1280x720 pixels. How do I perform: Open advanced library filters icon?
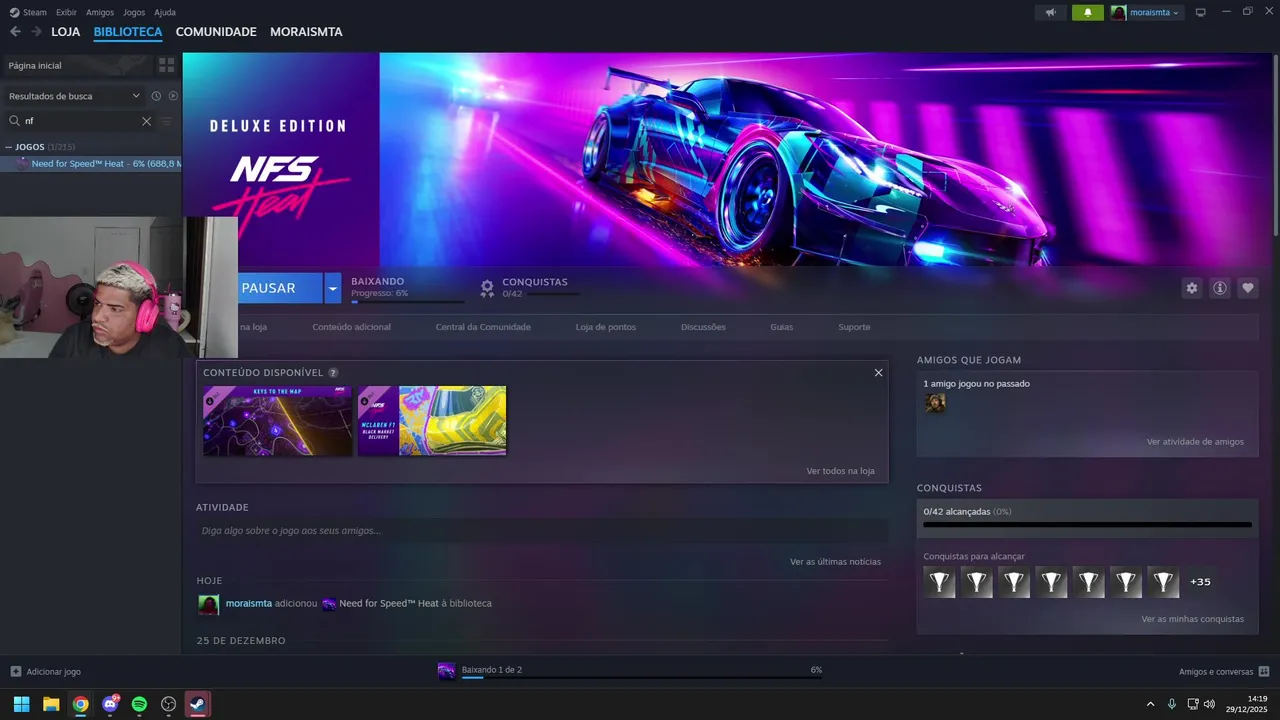click(166, 121)
